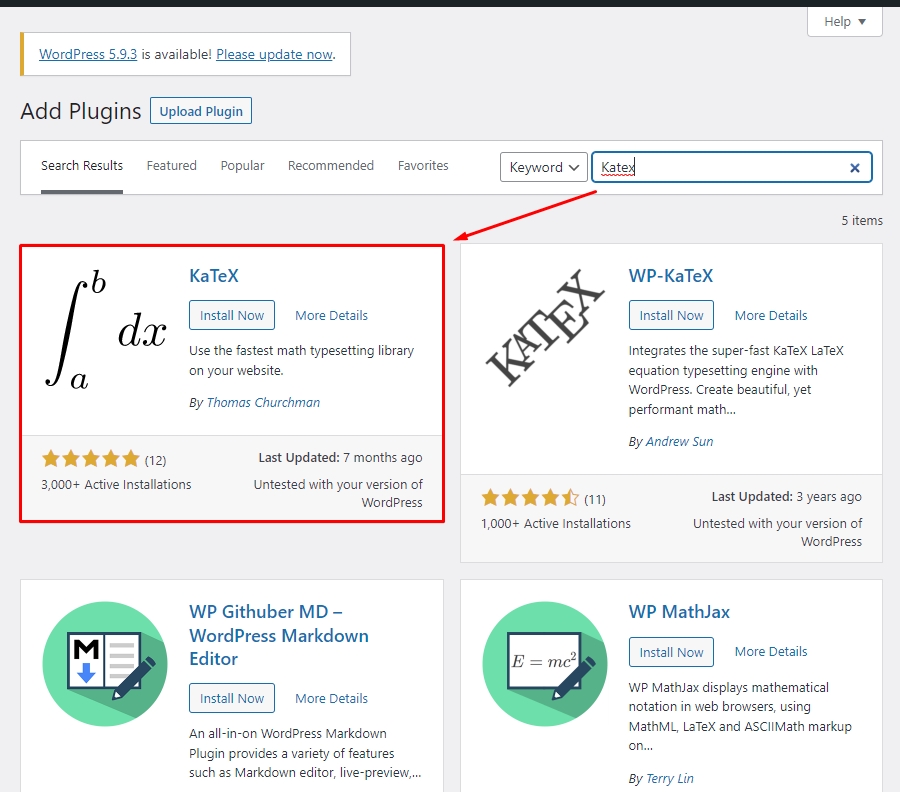The width and height of the screenshot is (900, 792).
Task: View More Details for WP Githuber MD
Action: 331,698
